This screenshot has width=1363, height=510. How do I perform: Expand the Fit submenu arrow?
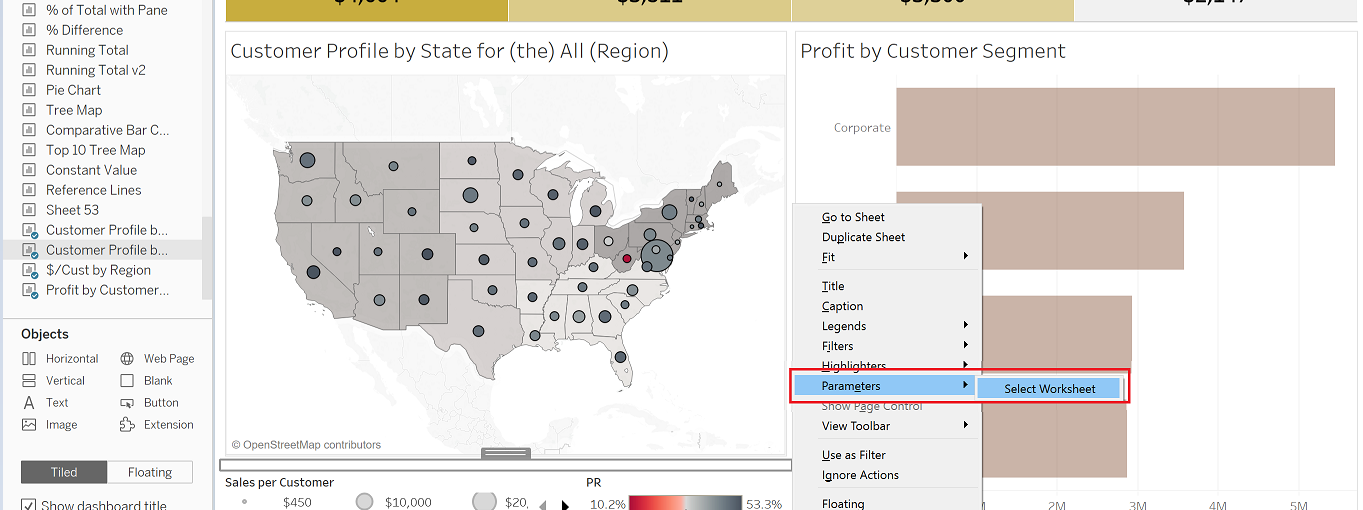click(x=966, y=257)
